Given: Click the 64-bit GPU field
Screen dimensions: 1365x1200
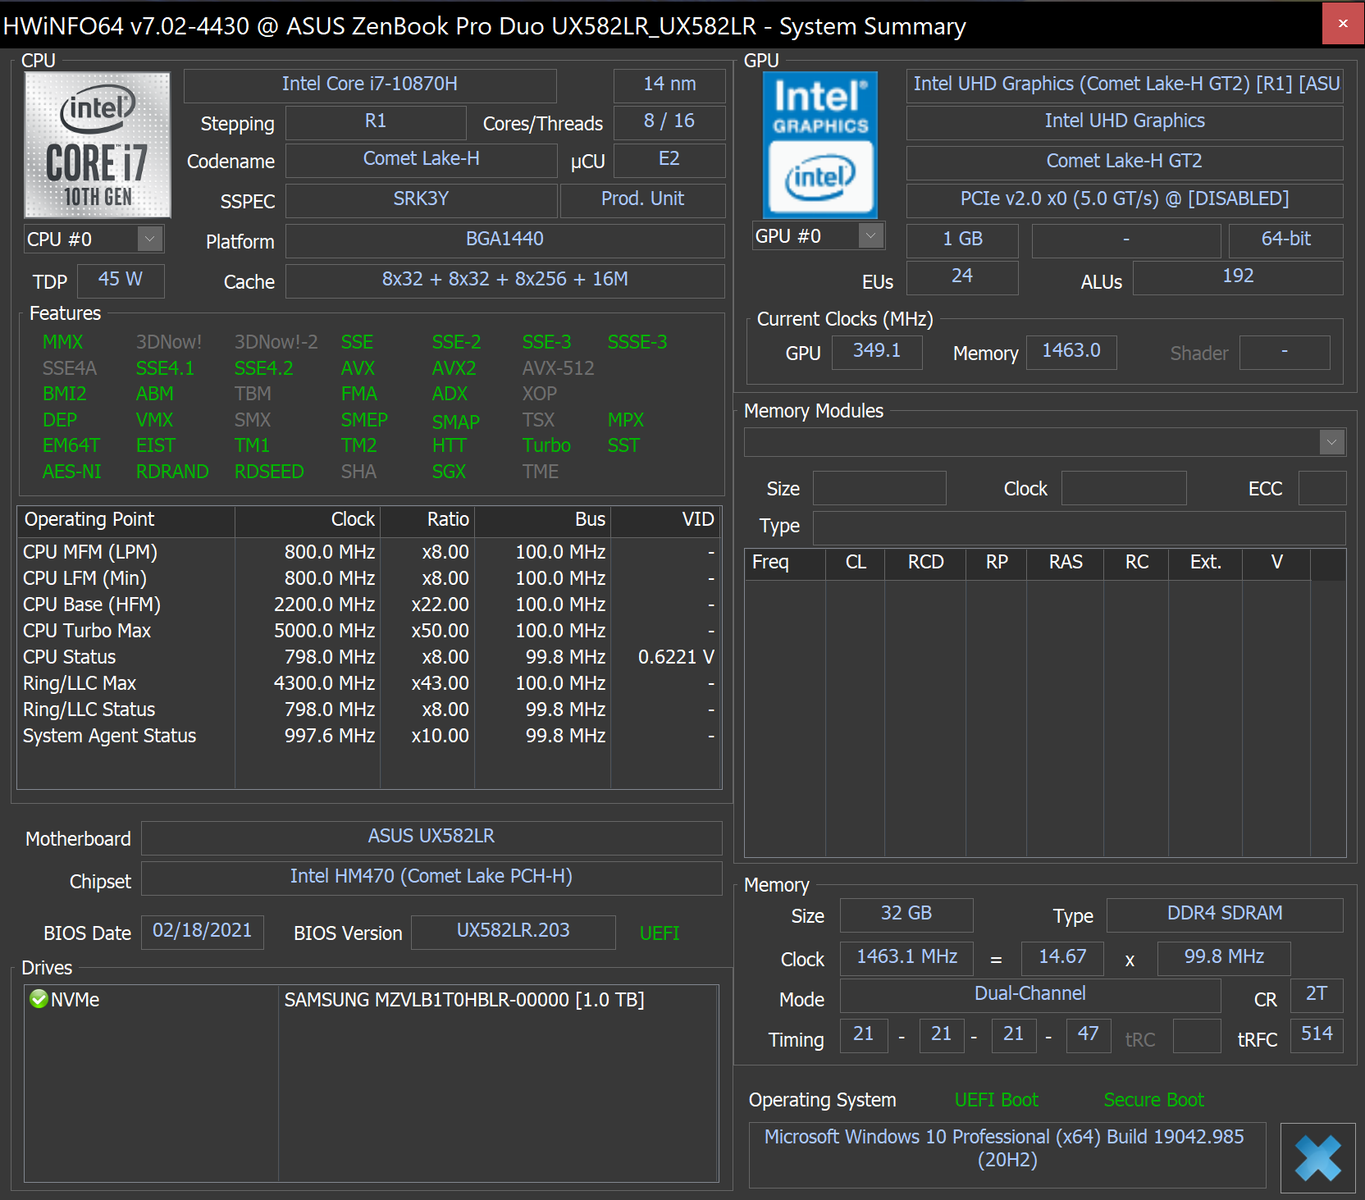Looking at the screenshot, I should click(1286, 240).
